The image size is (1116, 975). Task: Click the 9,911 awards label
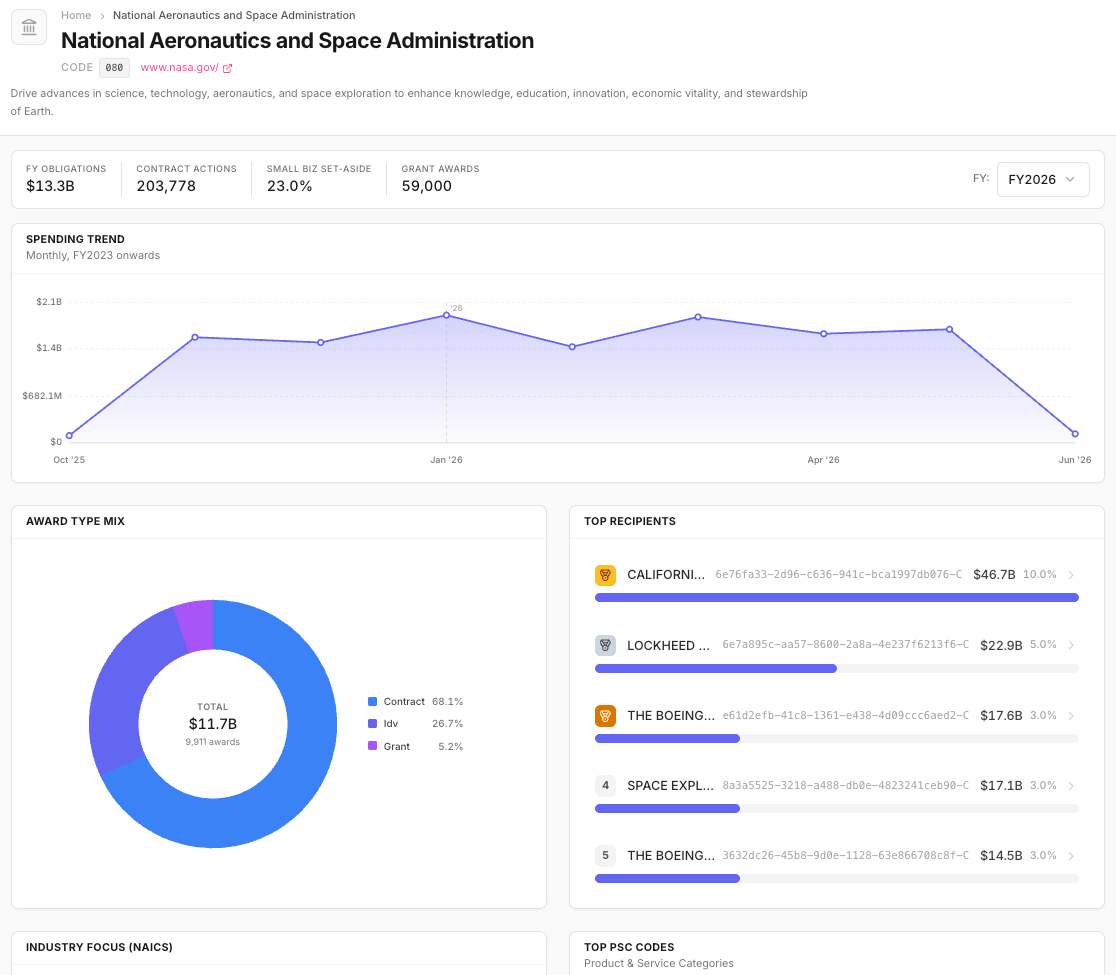[x=213, y=742]
